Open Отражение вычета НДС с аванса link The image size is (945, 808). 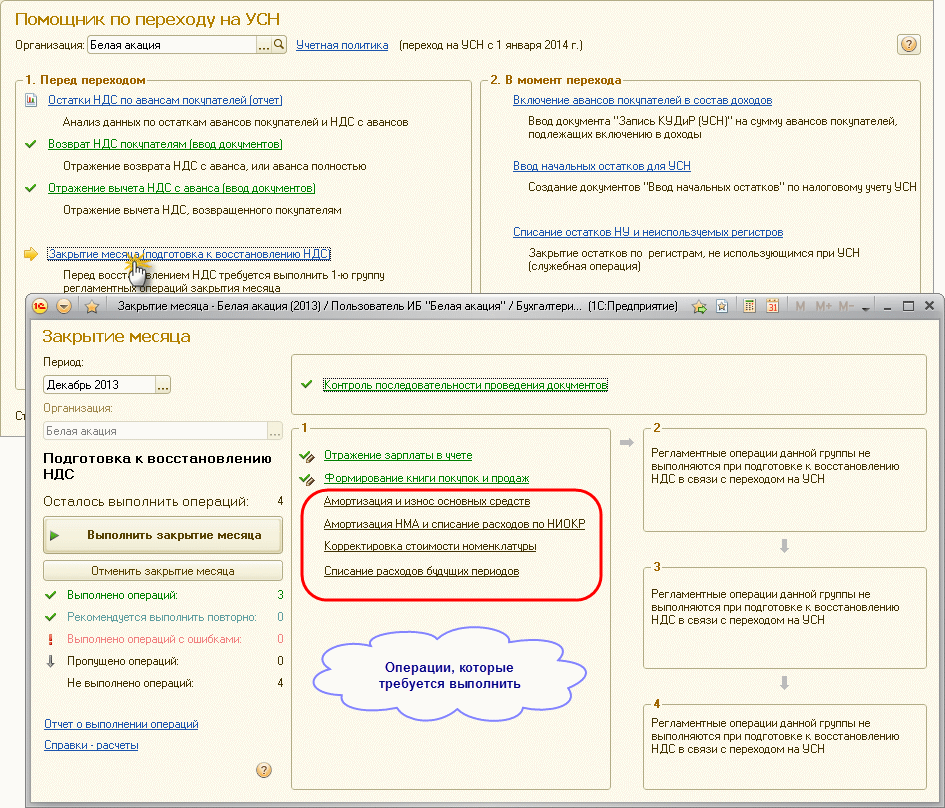tap(181, 188)
